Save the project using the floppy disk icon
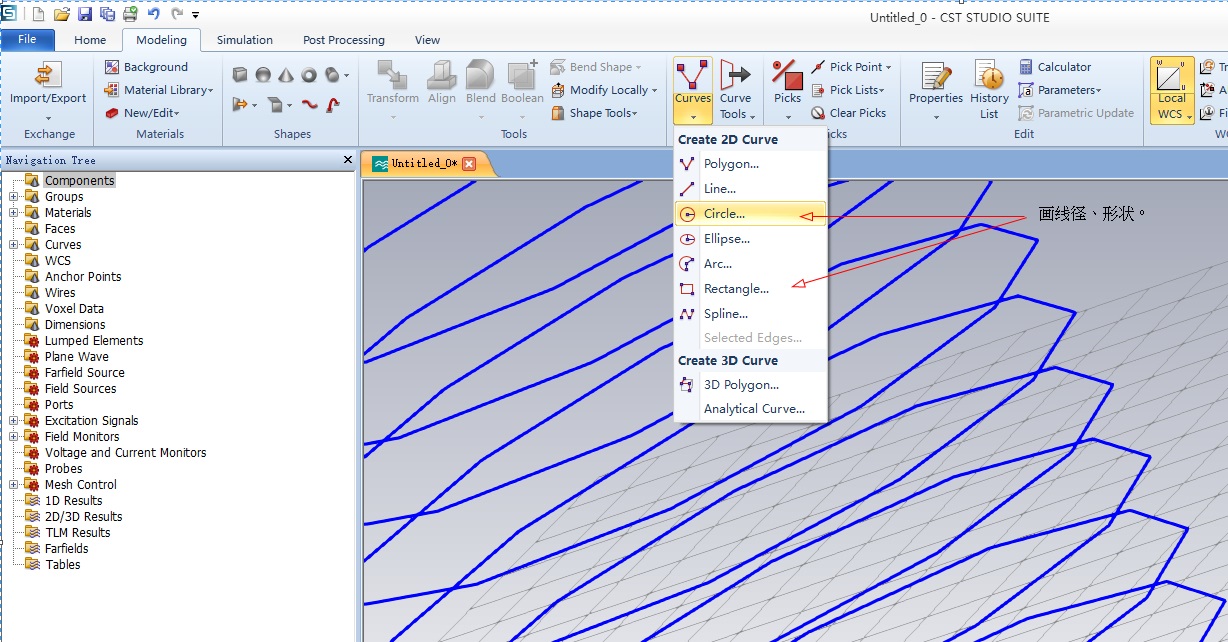Image resolution: width=1228 pixels, height=642 pixels. pos(85,15)
